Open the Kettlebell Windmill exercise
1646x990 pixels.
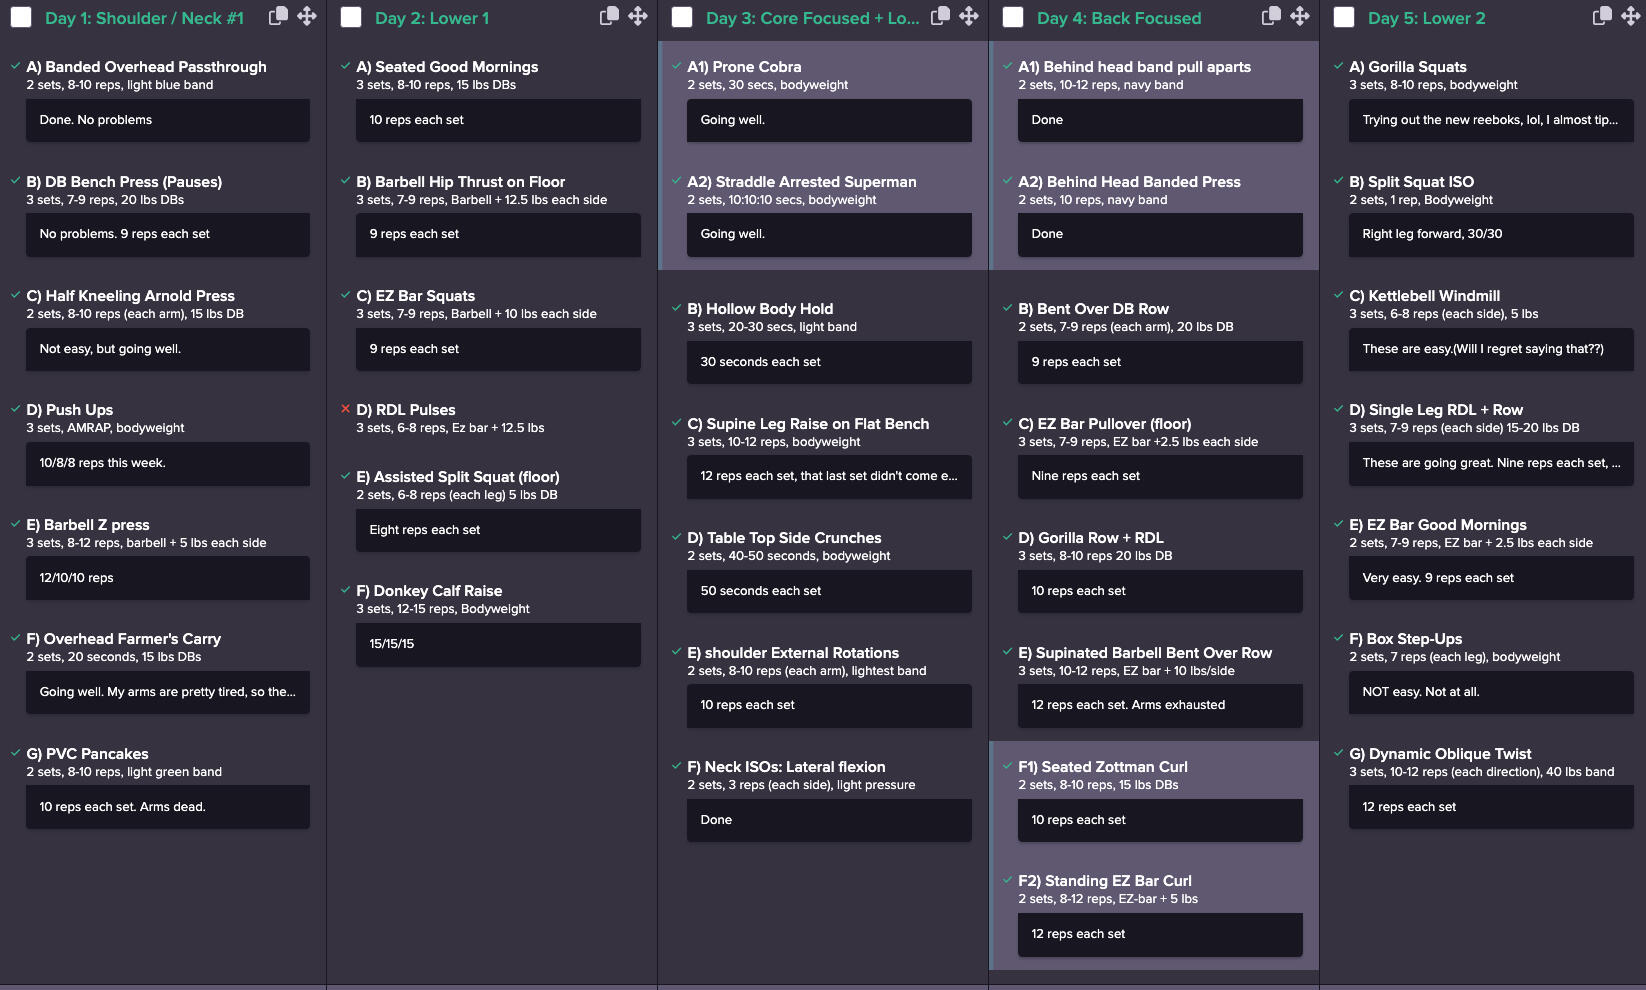click(1433, 296)
